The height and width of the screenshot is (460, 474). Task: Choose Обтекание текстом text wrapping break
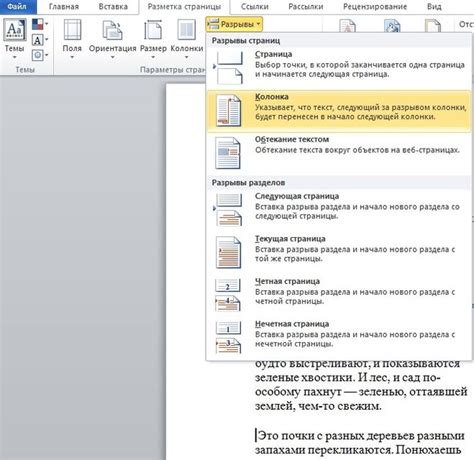coord(339,153)
